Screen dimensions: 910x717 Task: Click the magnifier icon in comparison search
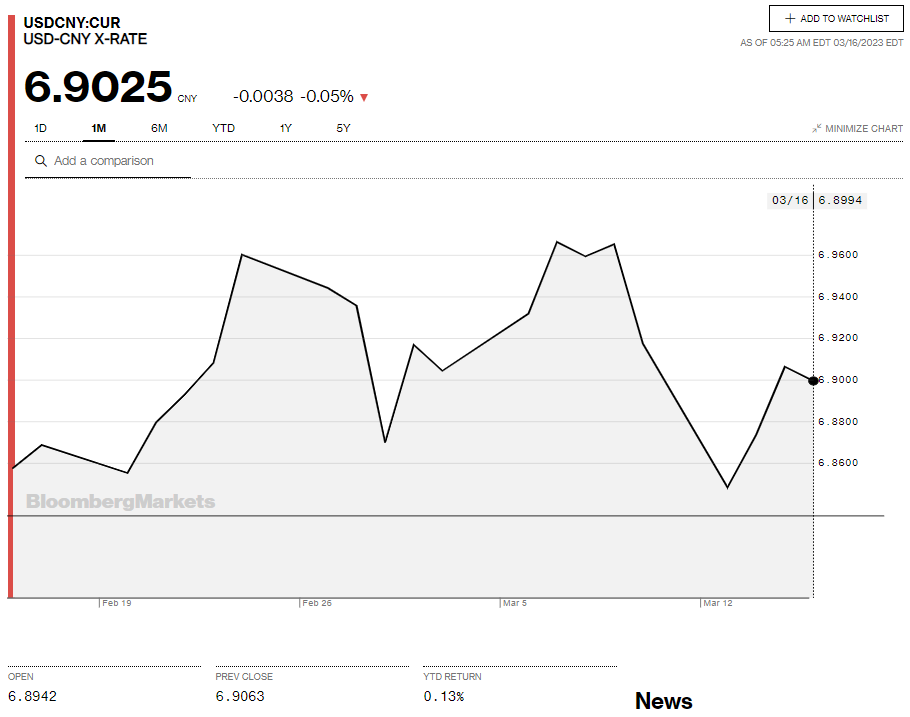click(41, 161)
